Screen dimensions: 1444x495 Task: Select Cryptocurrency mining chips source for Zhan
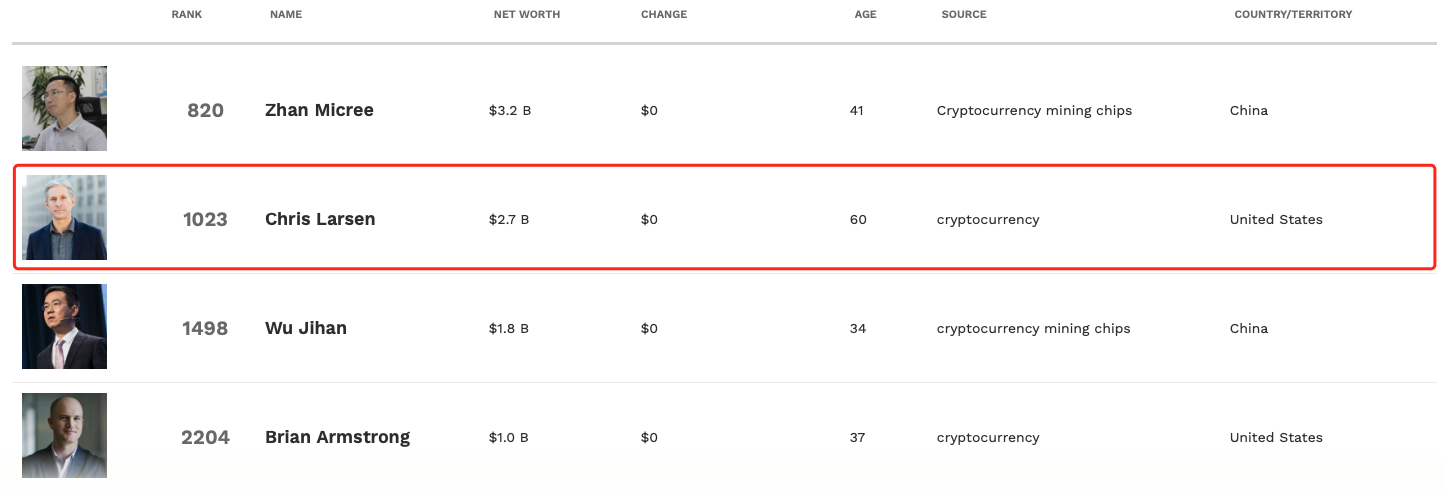1034,110
